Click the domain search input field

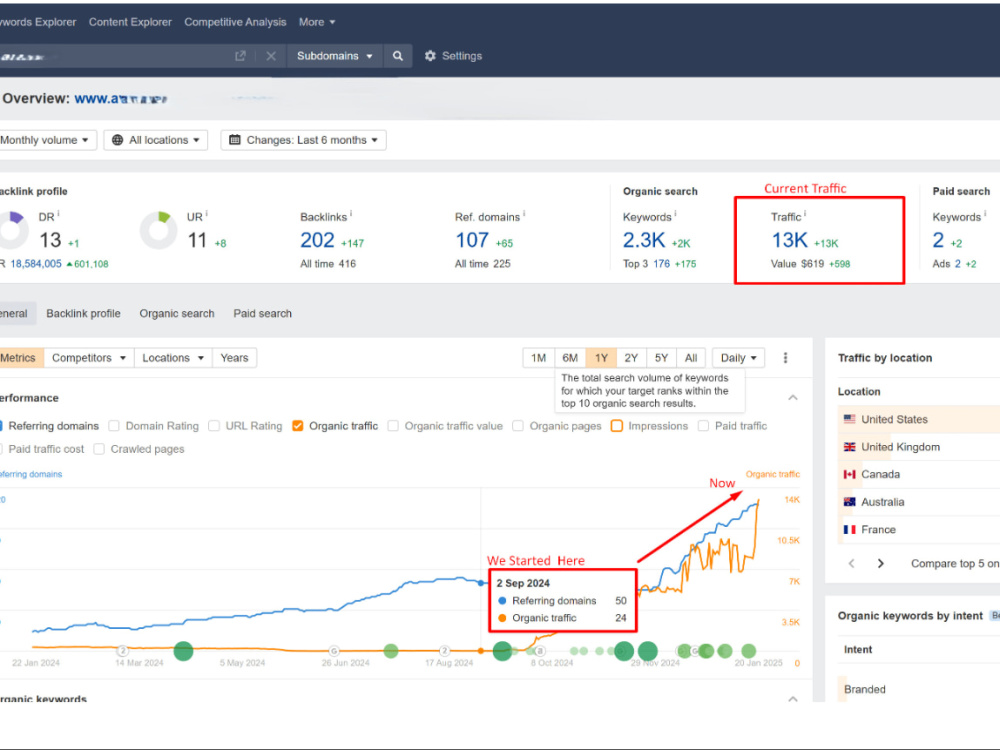click(x=115, y=56)
